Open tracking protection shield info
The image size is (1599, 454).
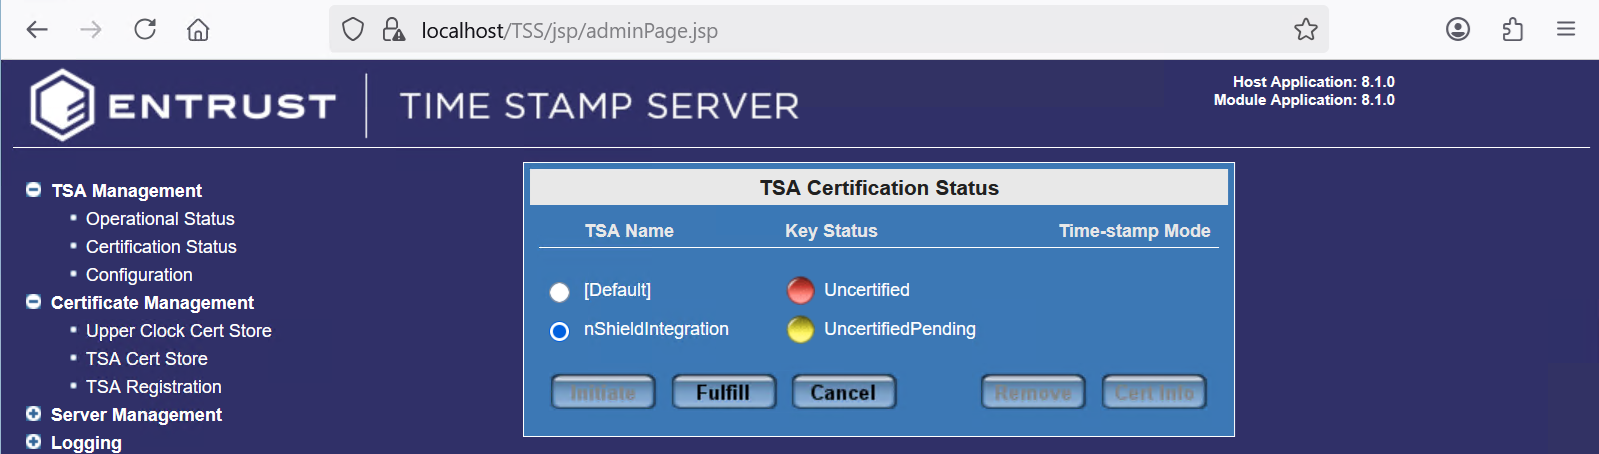pos(353,30)
